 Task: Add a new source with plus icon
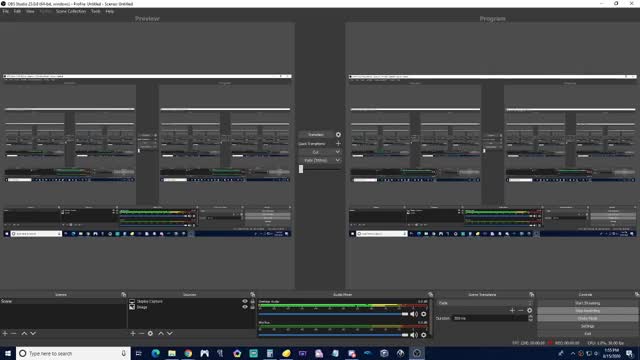133,333
